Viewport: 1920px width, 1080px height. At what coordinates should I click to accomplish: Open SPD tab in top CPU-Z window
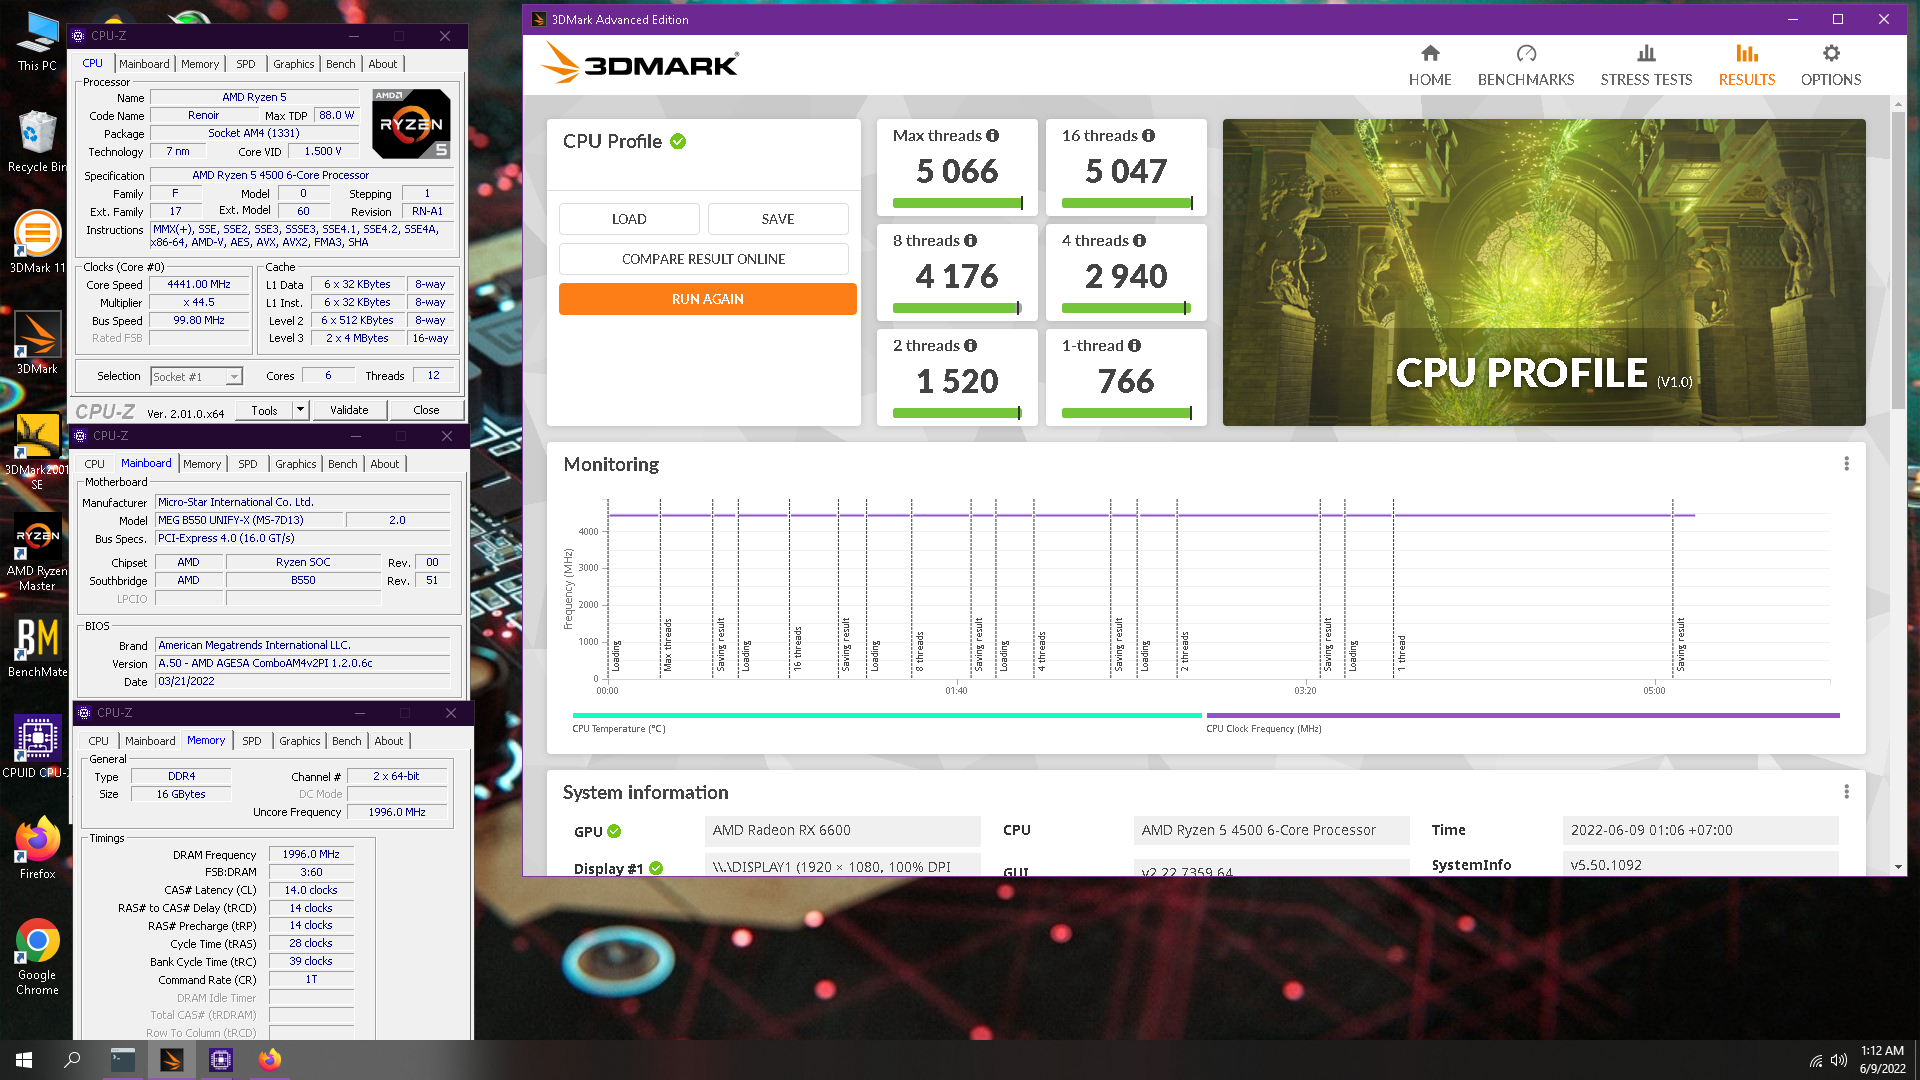pos(246,64)
